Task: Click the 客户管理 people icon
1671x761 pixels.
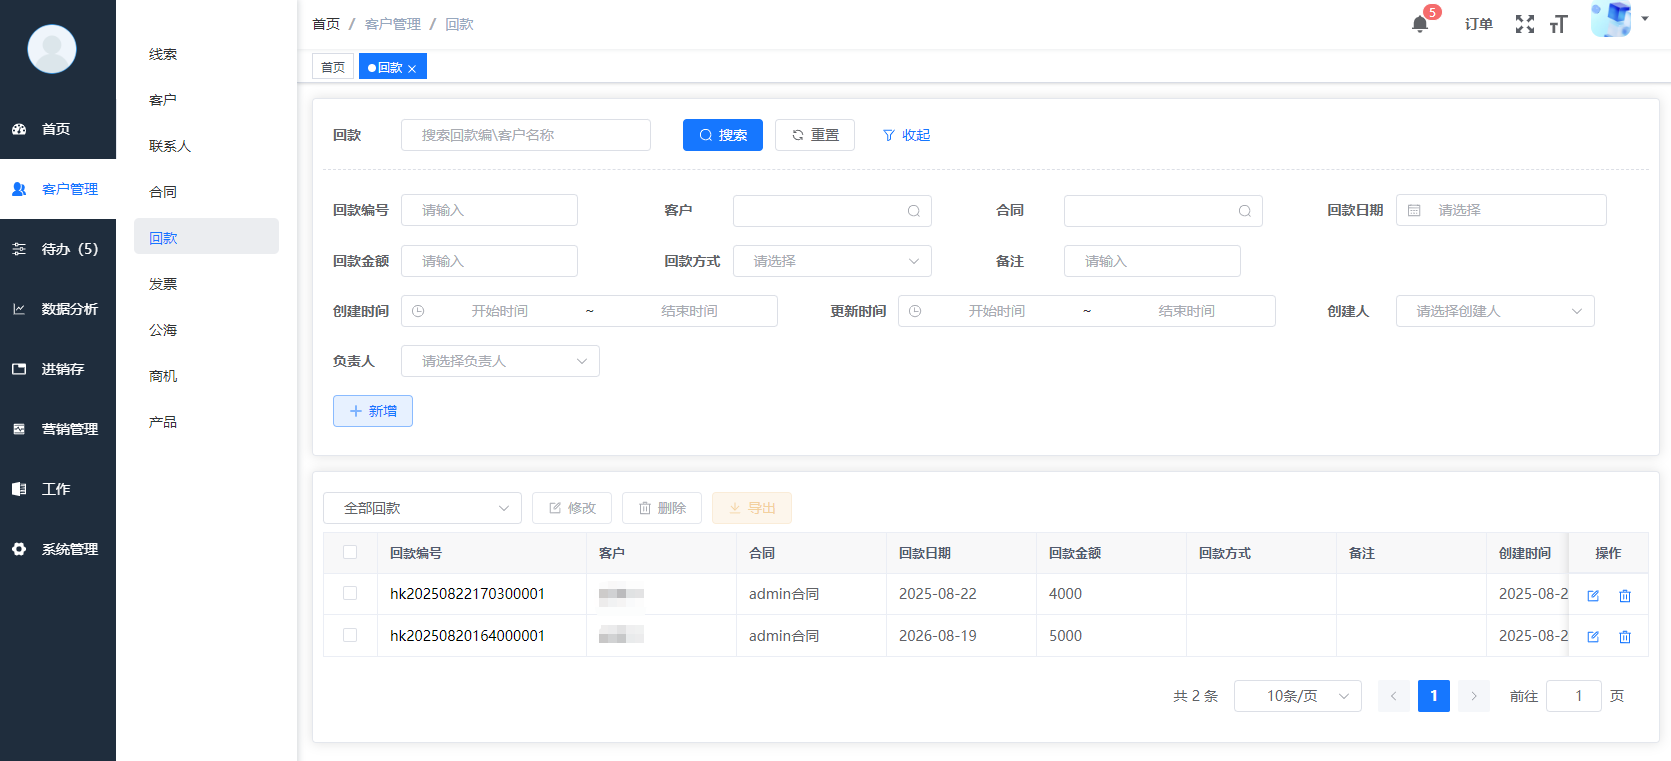Action: click(19, 189)
